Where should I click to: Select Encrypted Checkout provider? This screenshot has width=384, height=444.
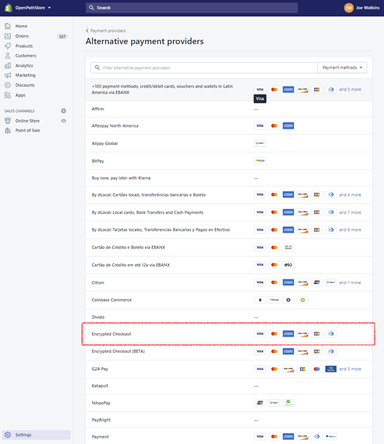(x=229, y=334)
